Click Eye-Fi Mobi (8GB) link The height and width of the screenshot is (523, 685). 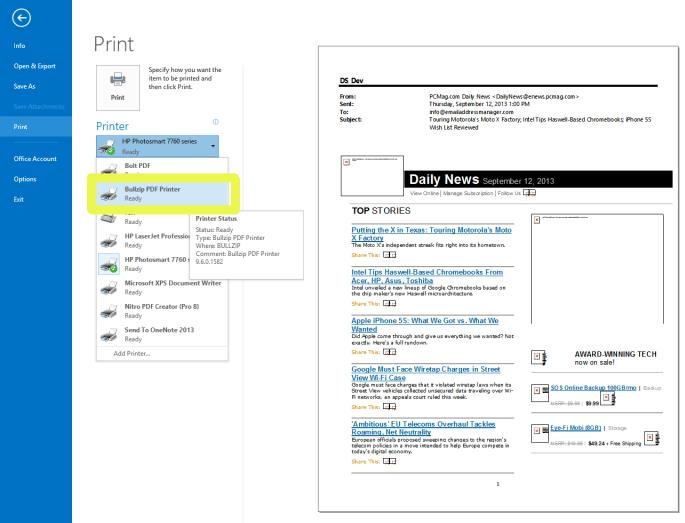click(x=575, y=428)
